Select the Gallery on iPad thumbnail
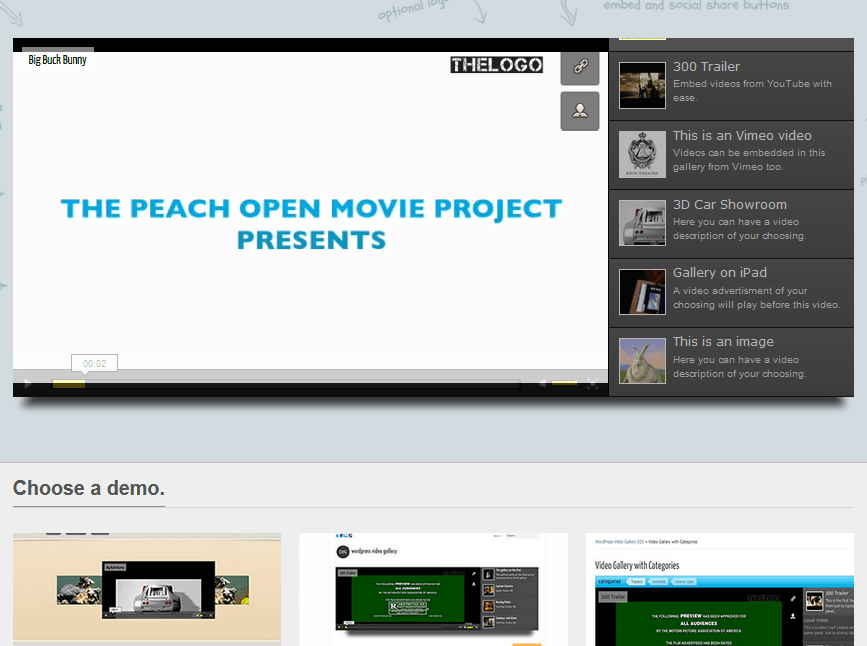The width and height of the screenshot is (867, 646). (x=643, y=292)
